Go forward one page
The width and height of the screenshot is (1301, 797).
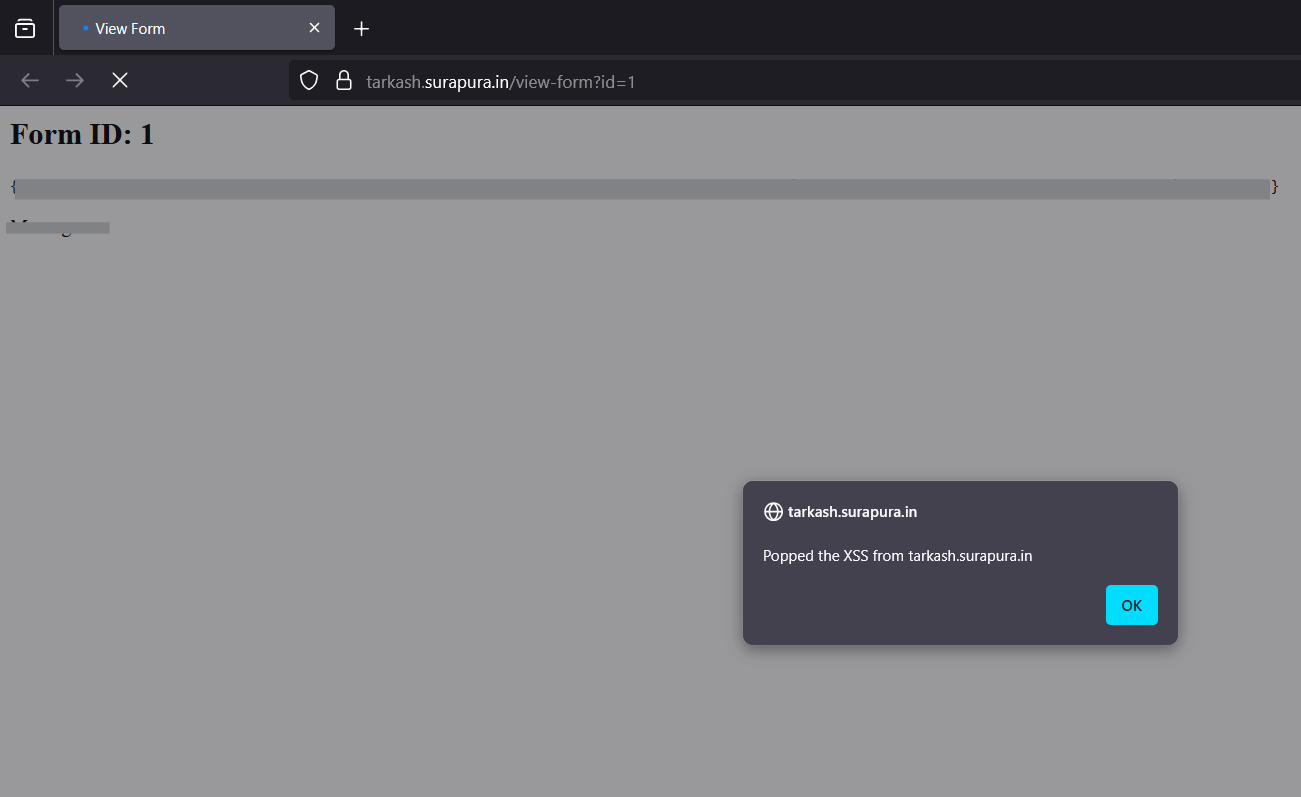[x=75, y=80]
